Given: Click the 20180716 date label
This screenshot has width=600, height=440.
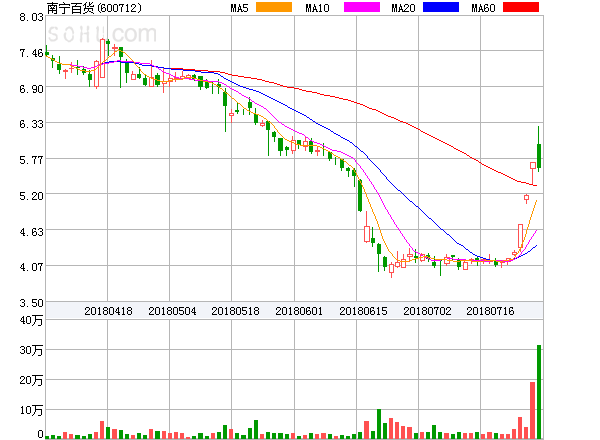Looking at the screenshot, I should click(x=490, y=311).
